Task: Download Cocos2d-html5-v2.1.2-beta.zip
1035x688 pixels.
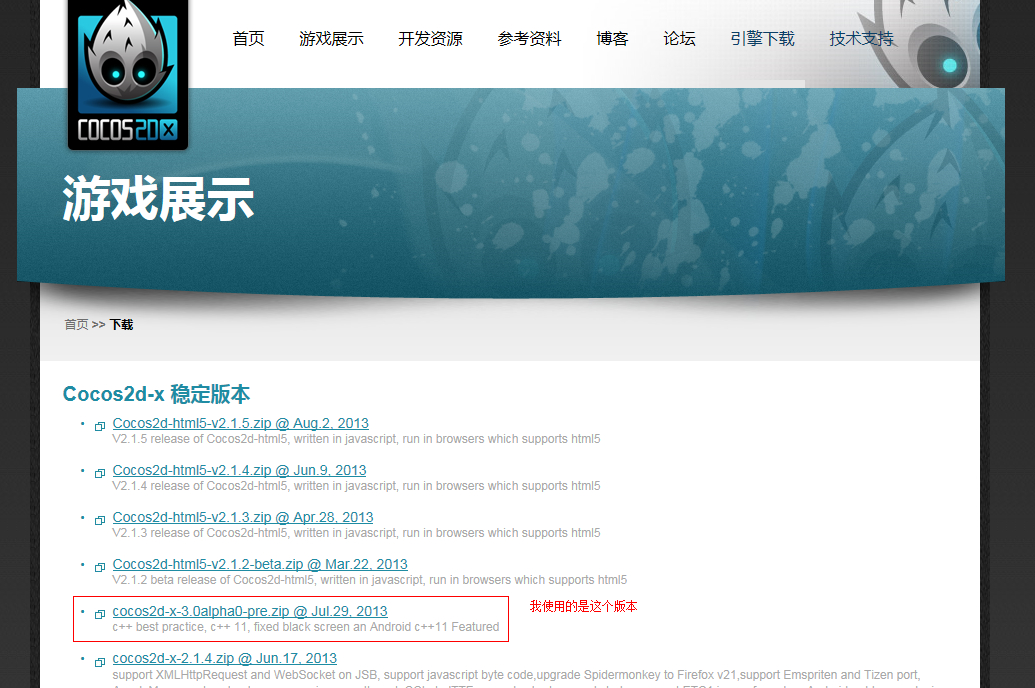Action: 260,564
